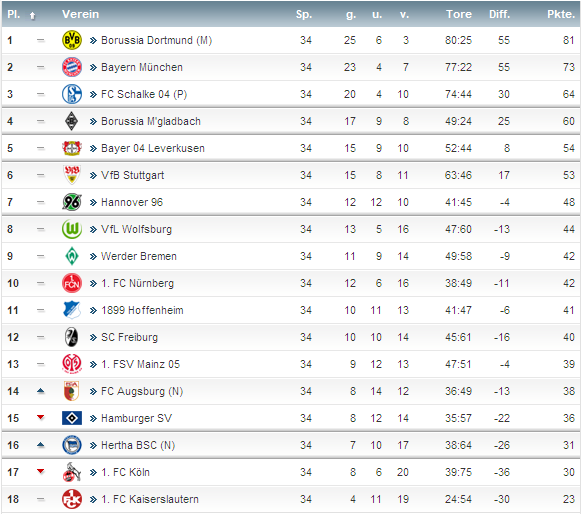Click the FC Augsburg up-trend arrow
581x514 pixels.
click(x=41, y=391)
